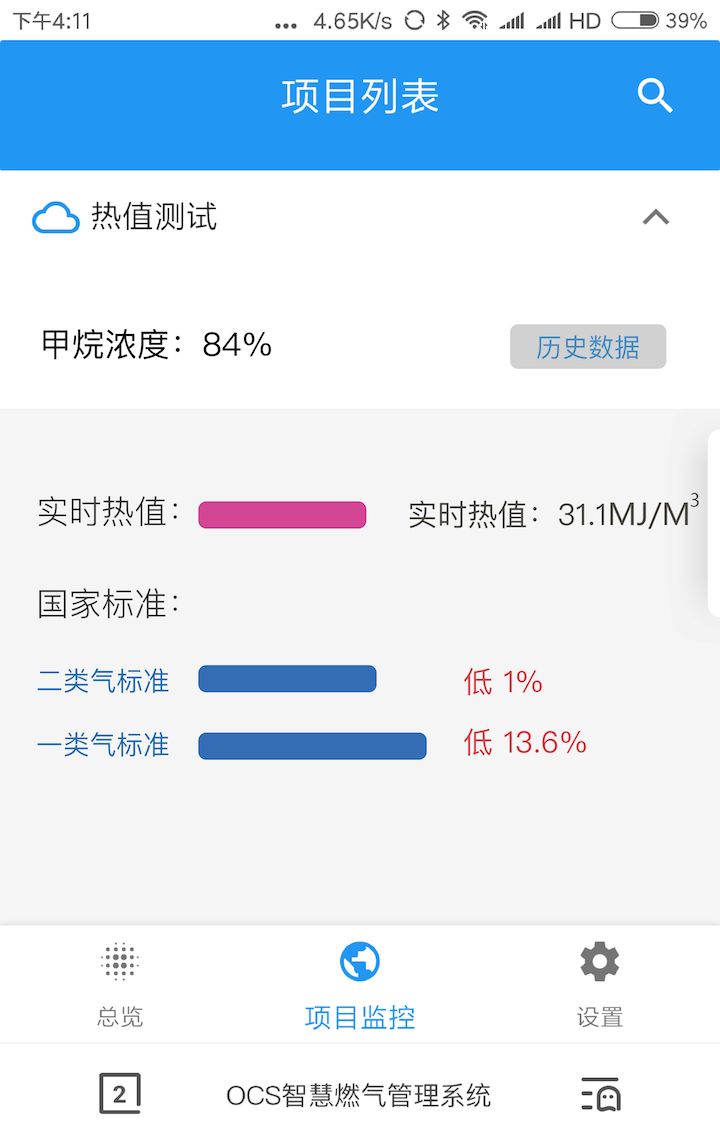The image size is (720, 1138).
Task: Click the cloud icon beside 热值测试
Action: [x=55, y=217]
